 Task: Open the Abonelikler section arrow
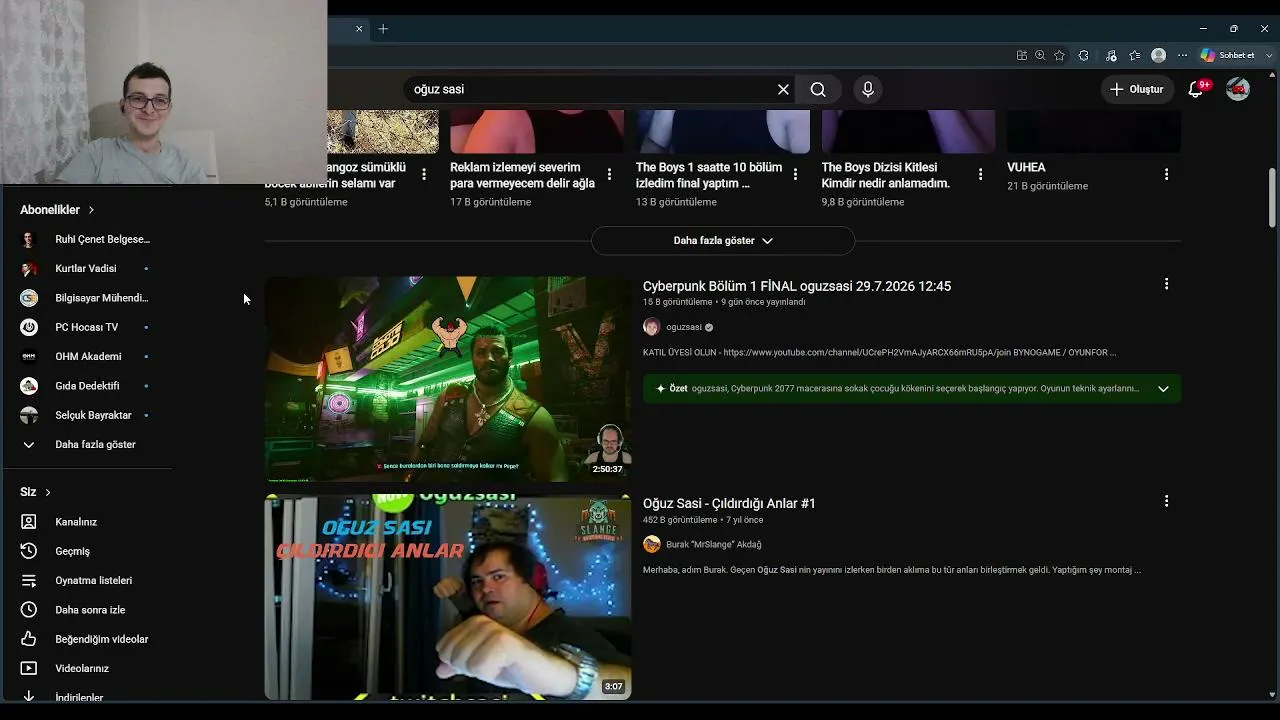(91, 210)
